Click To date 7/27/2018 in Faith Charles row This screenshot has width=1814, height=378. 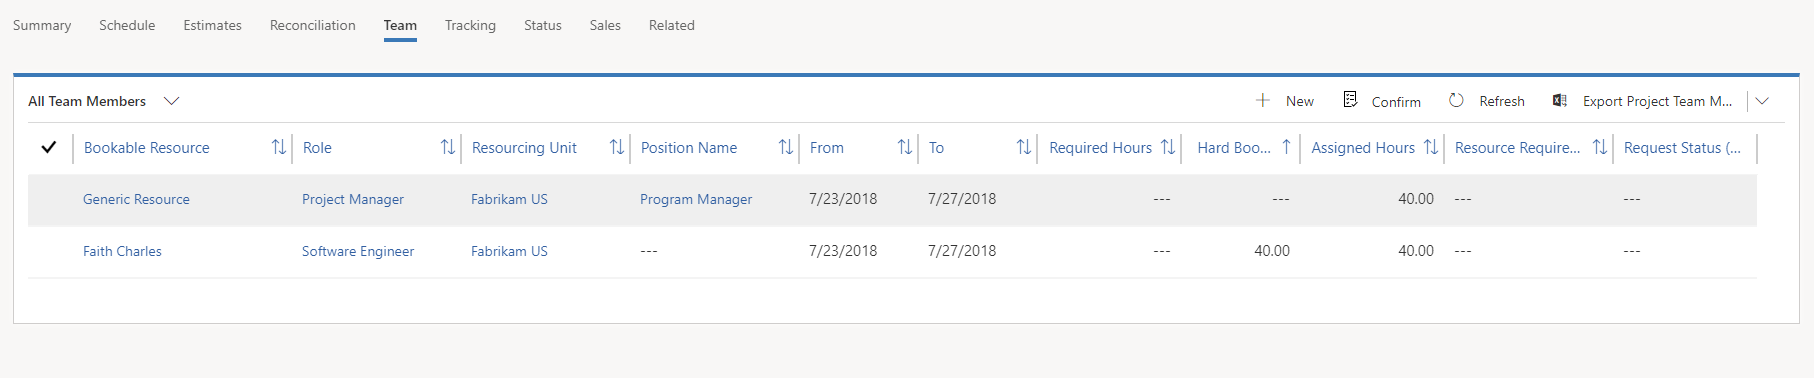pos(962,251)
